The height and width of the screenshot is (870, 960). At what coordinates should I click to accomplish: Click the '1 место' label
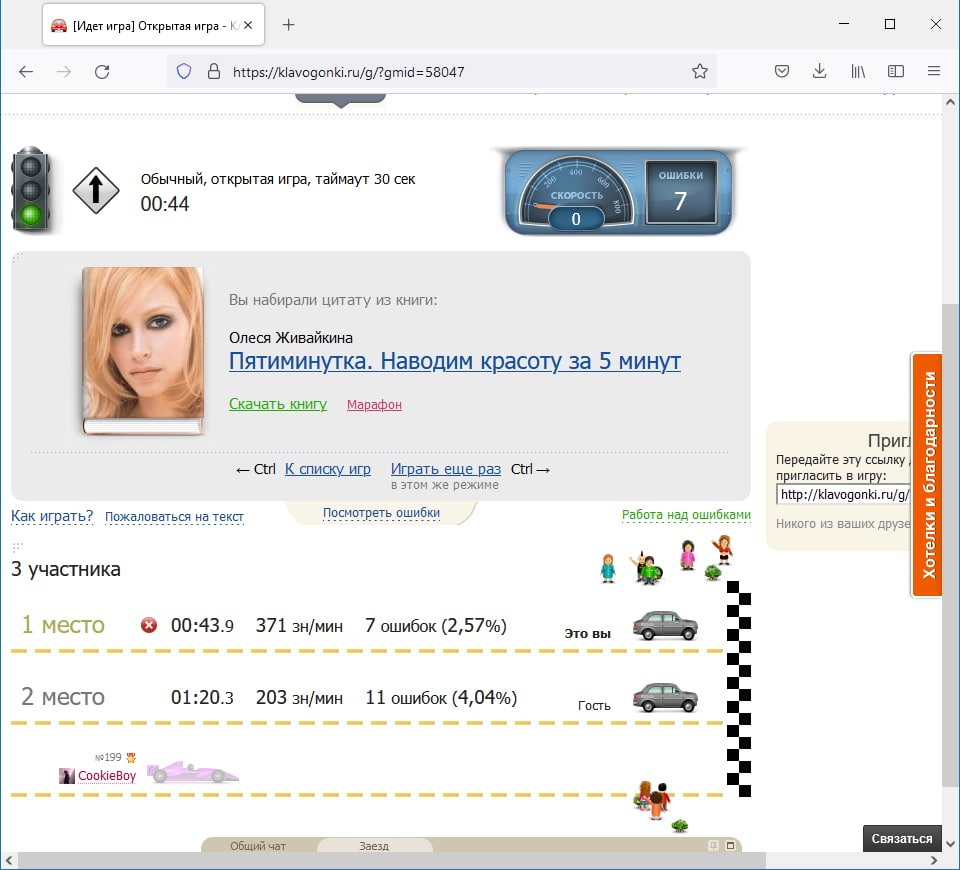(63, 625)
